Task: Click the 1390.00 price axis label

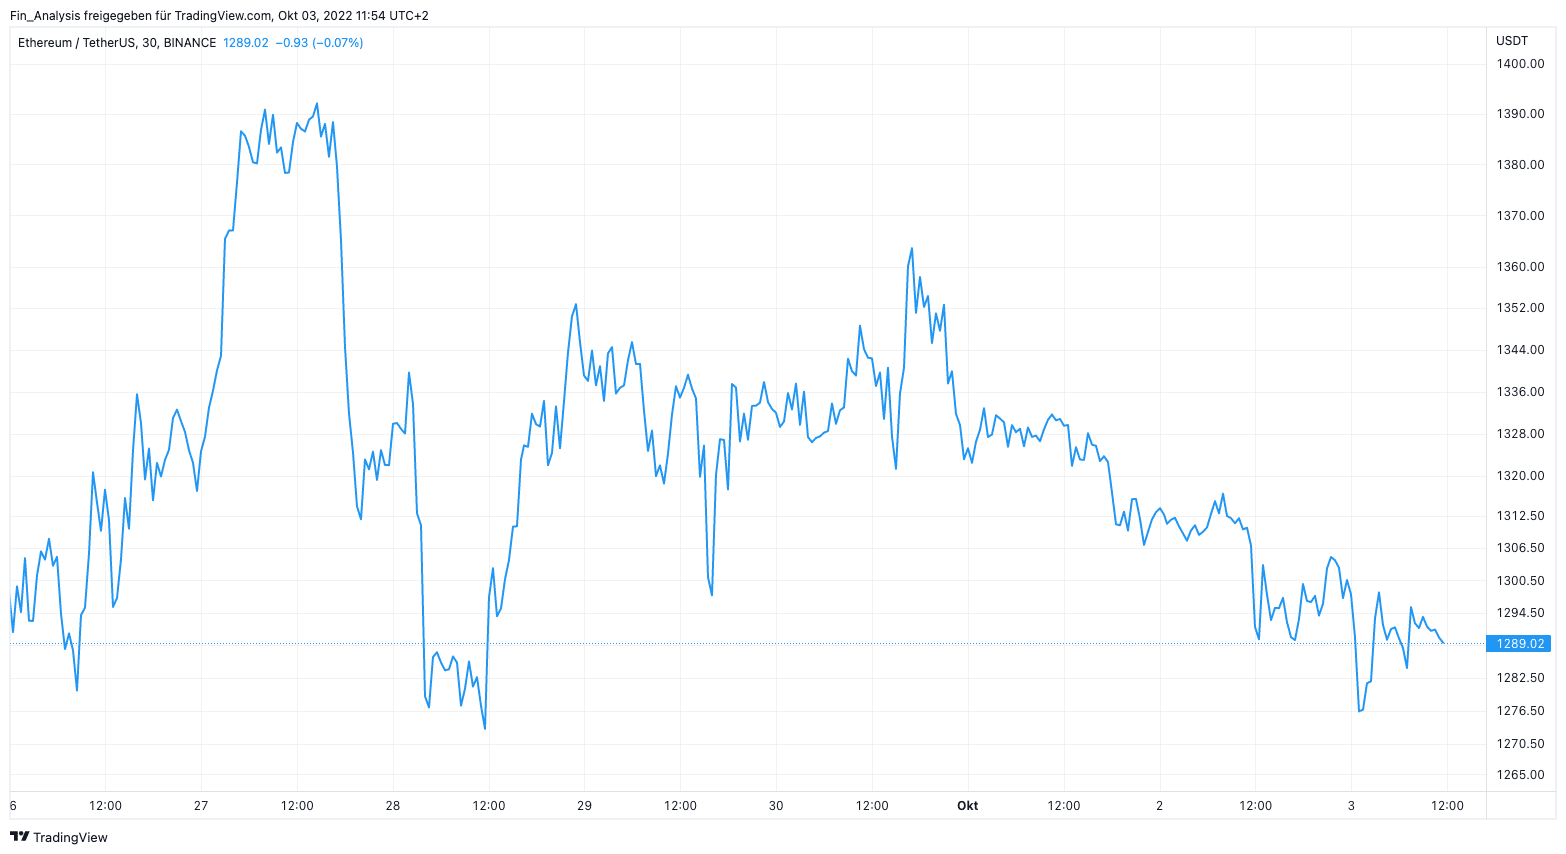Action: [x=1520, y=114]
